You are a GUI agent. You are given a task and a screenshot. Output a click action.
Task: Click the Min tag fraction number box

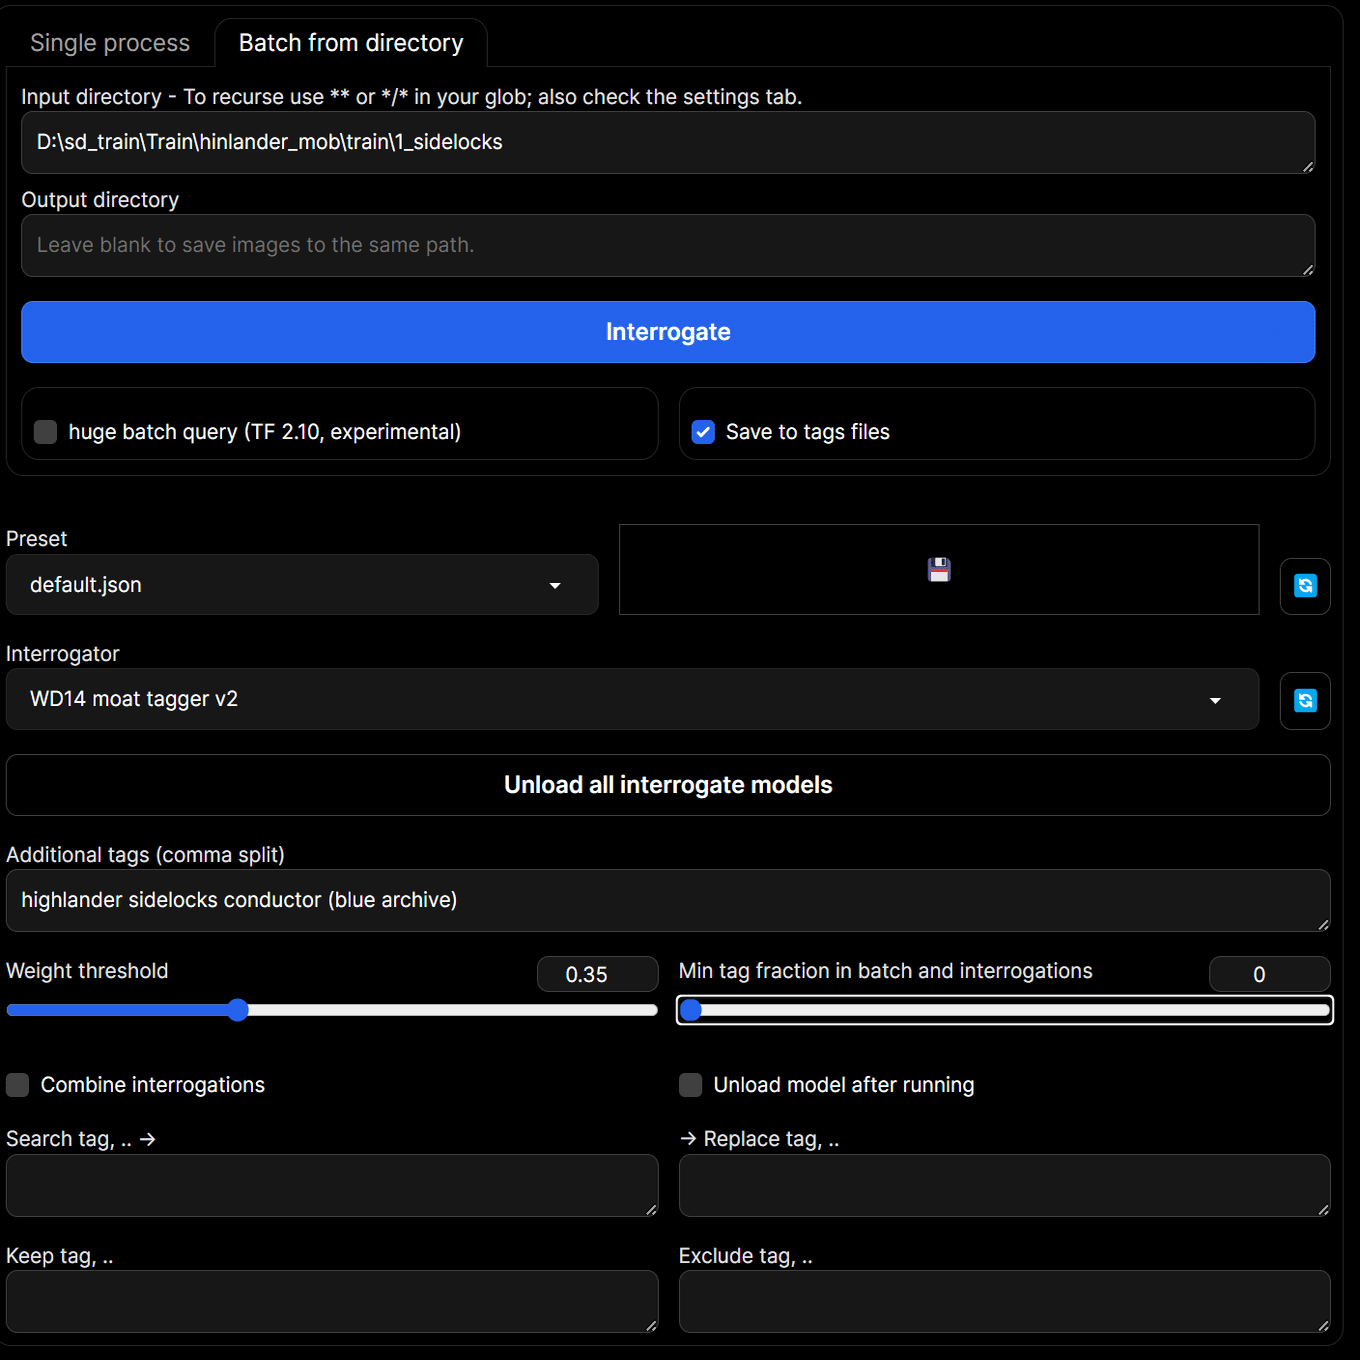click(x=1270, y=974)
